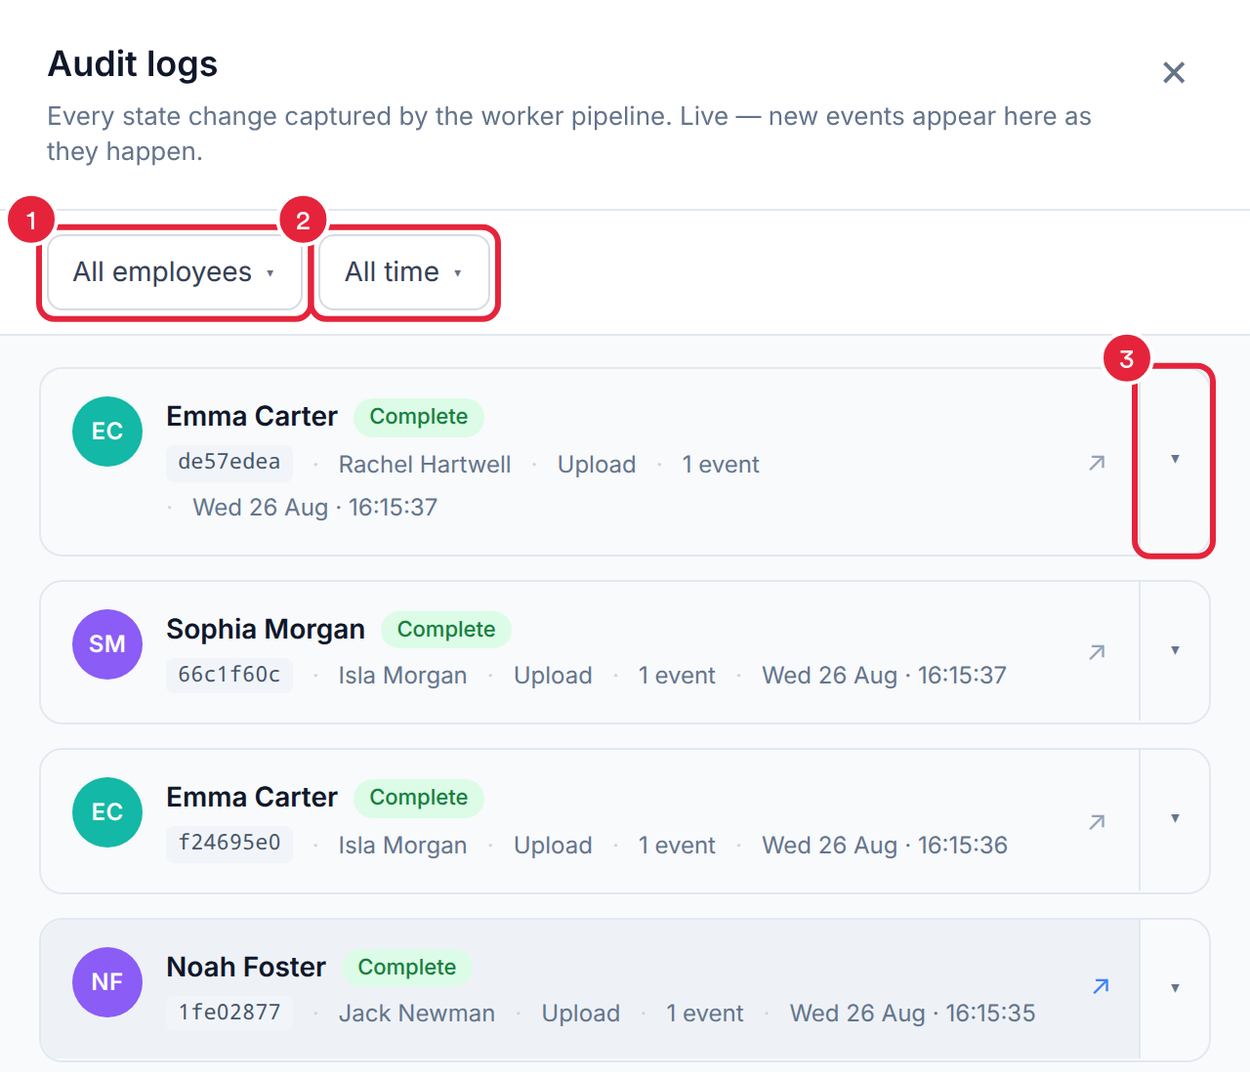Screen dimensions: 1250x1072
Task: Click Complete badge beside Sophia Morgan
Action: 446,630
